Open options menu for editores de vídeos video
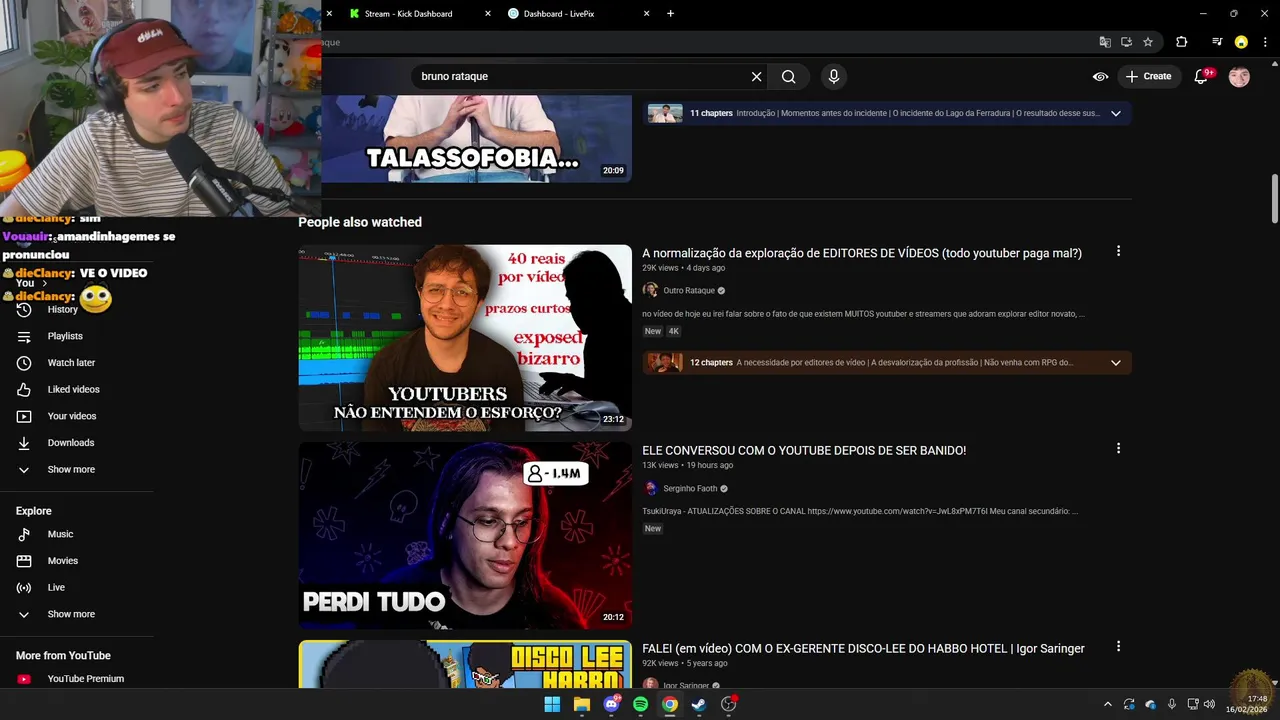1280x720 pixels. point(1118,251)
